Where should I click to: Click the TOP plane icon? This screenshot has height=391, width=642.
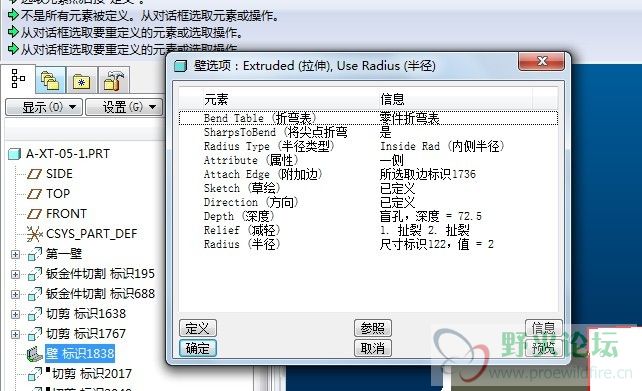coord(34,194)
